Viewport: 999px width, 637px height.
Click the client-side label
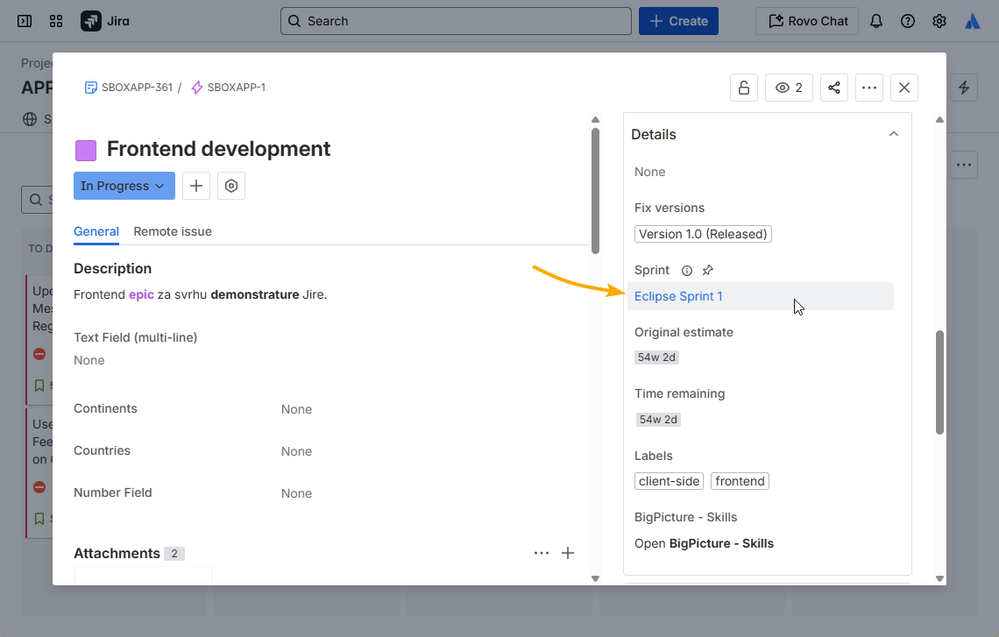coord(669,481)
